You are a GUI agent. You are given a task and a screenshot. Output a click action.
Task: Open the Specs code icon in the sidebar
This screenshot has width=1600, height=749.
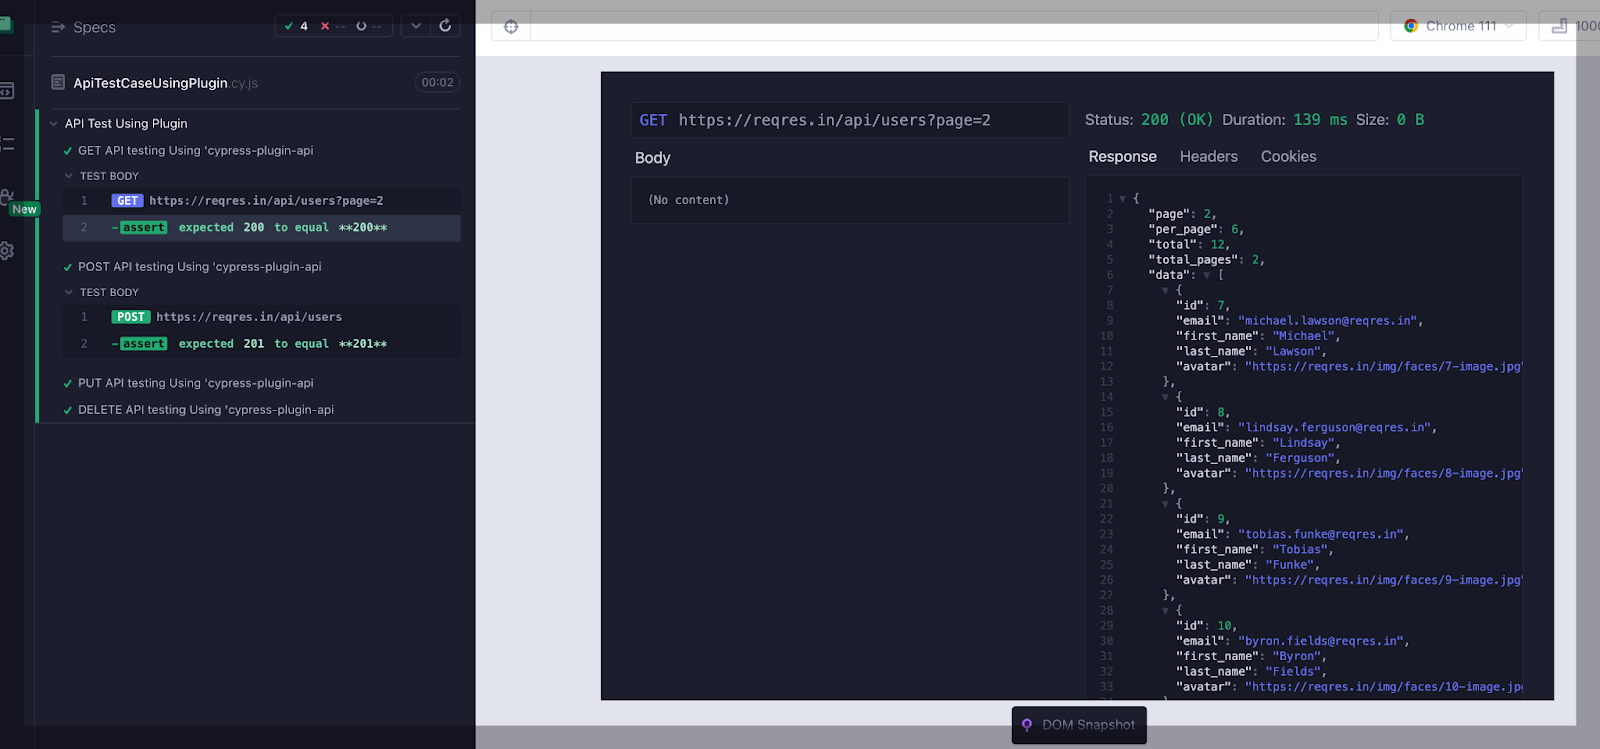(x=6, y=91)
